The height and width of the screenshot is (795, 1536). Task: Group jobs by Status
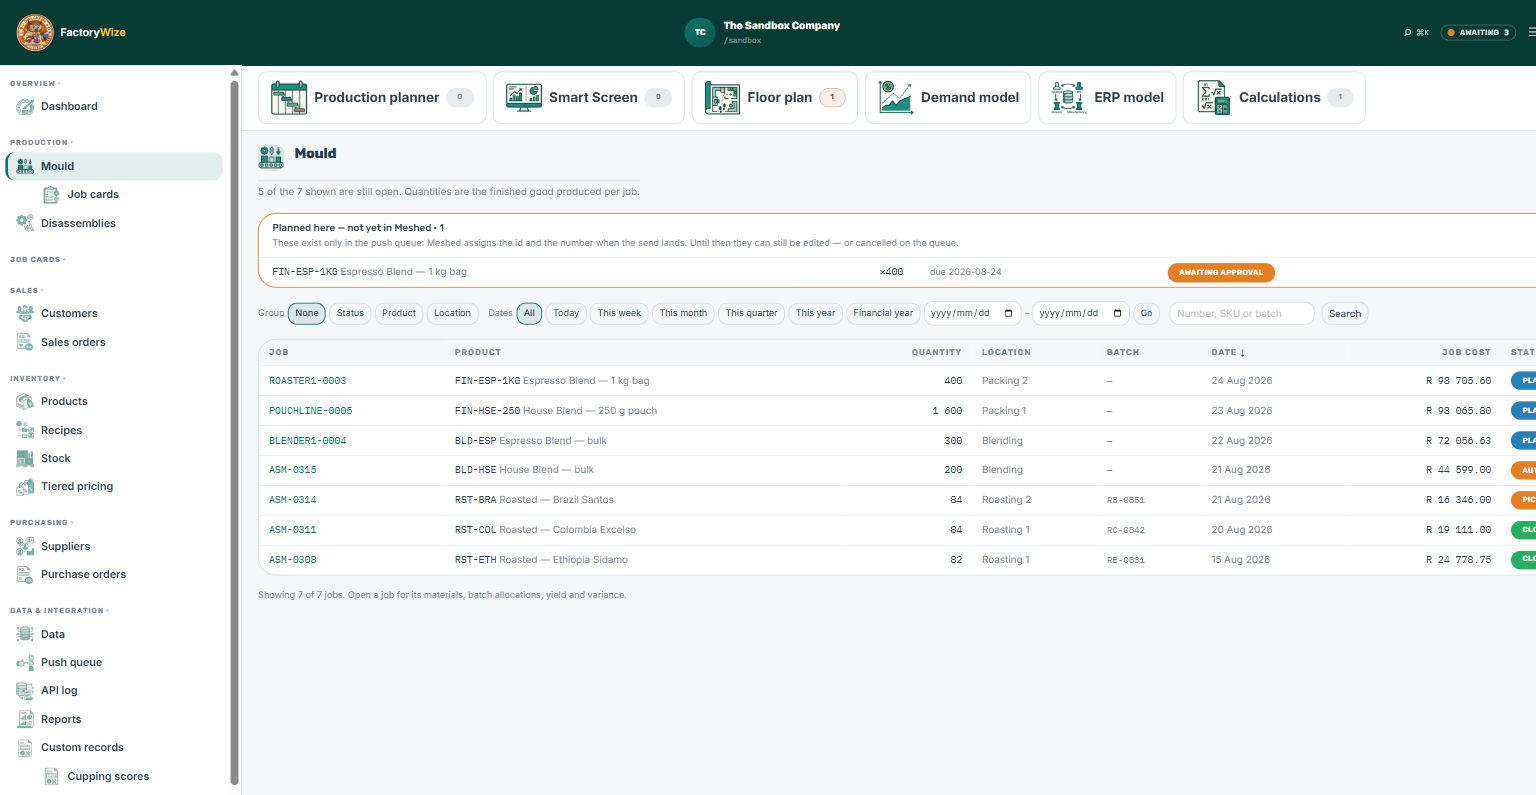(x=350, y=313)
